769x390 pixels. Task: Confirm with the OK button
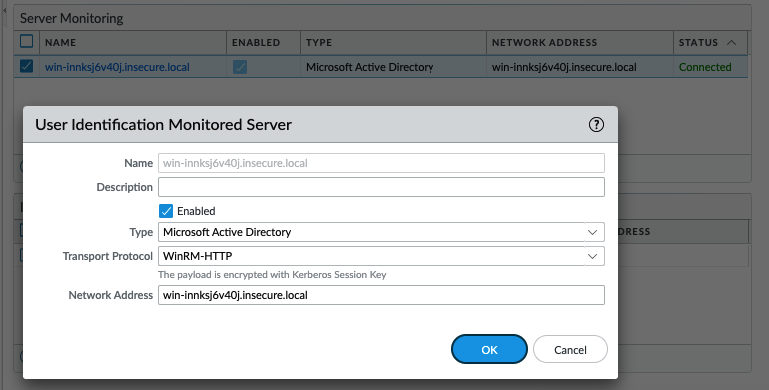coord(489,349)
